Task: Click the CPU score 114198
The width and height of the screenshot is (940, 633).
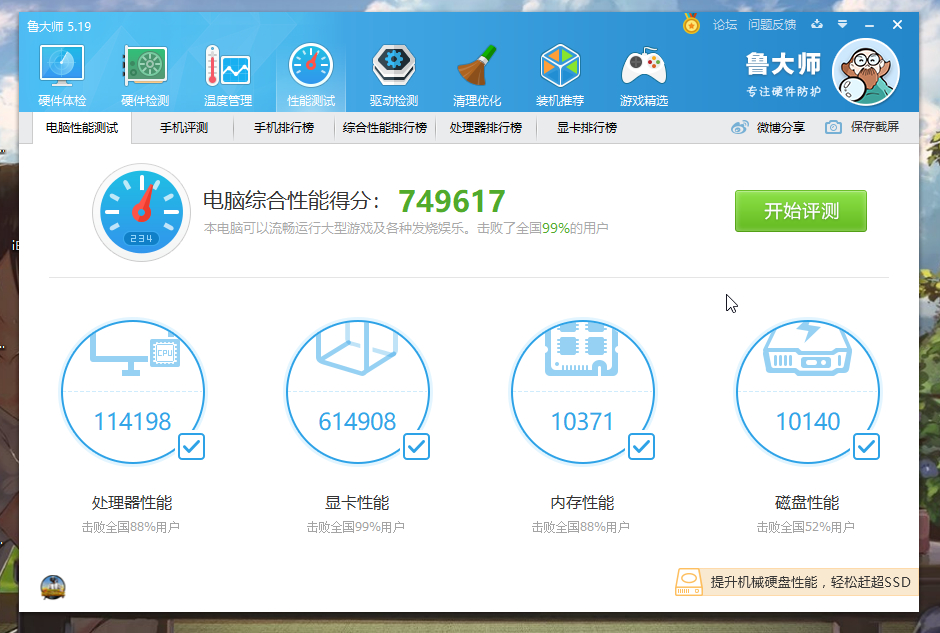Action: click(132, 421)
